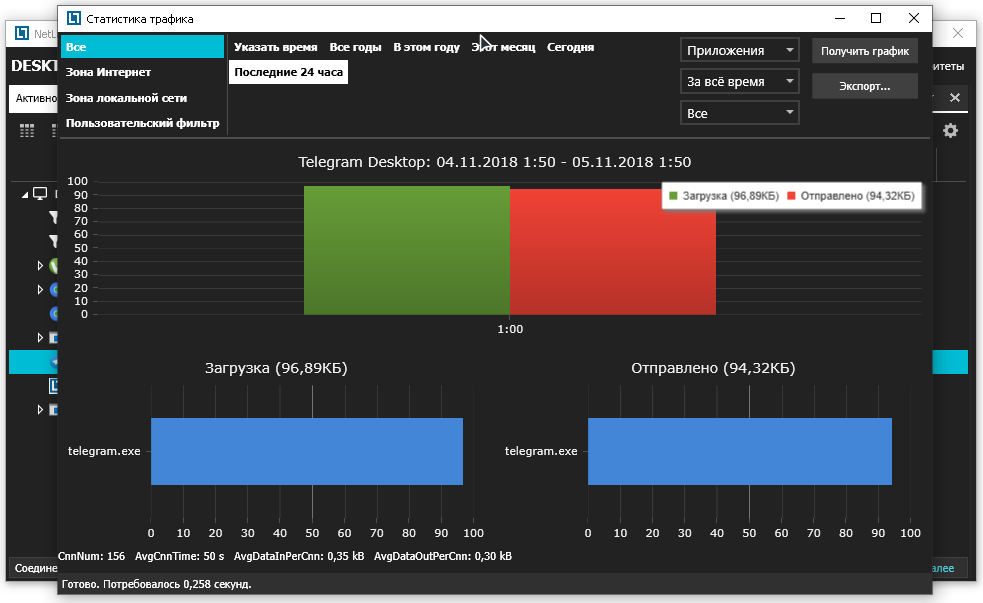983x603 pixels.
Task: Click the "AvgCnnTime: 50 s" statistic
Action: [x=179, y=556]
